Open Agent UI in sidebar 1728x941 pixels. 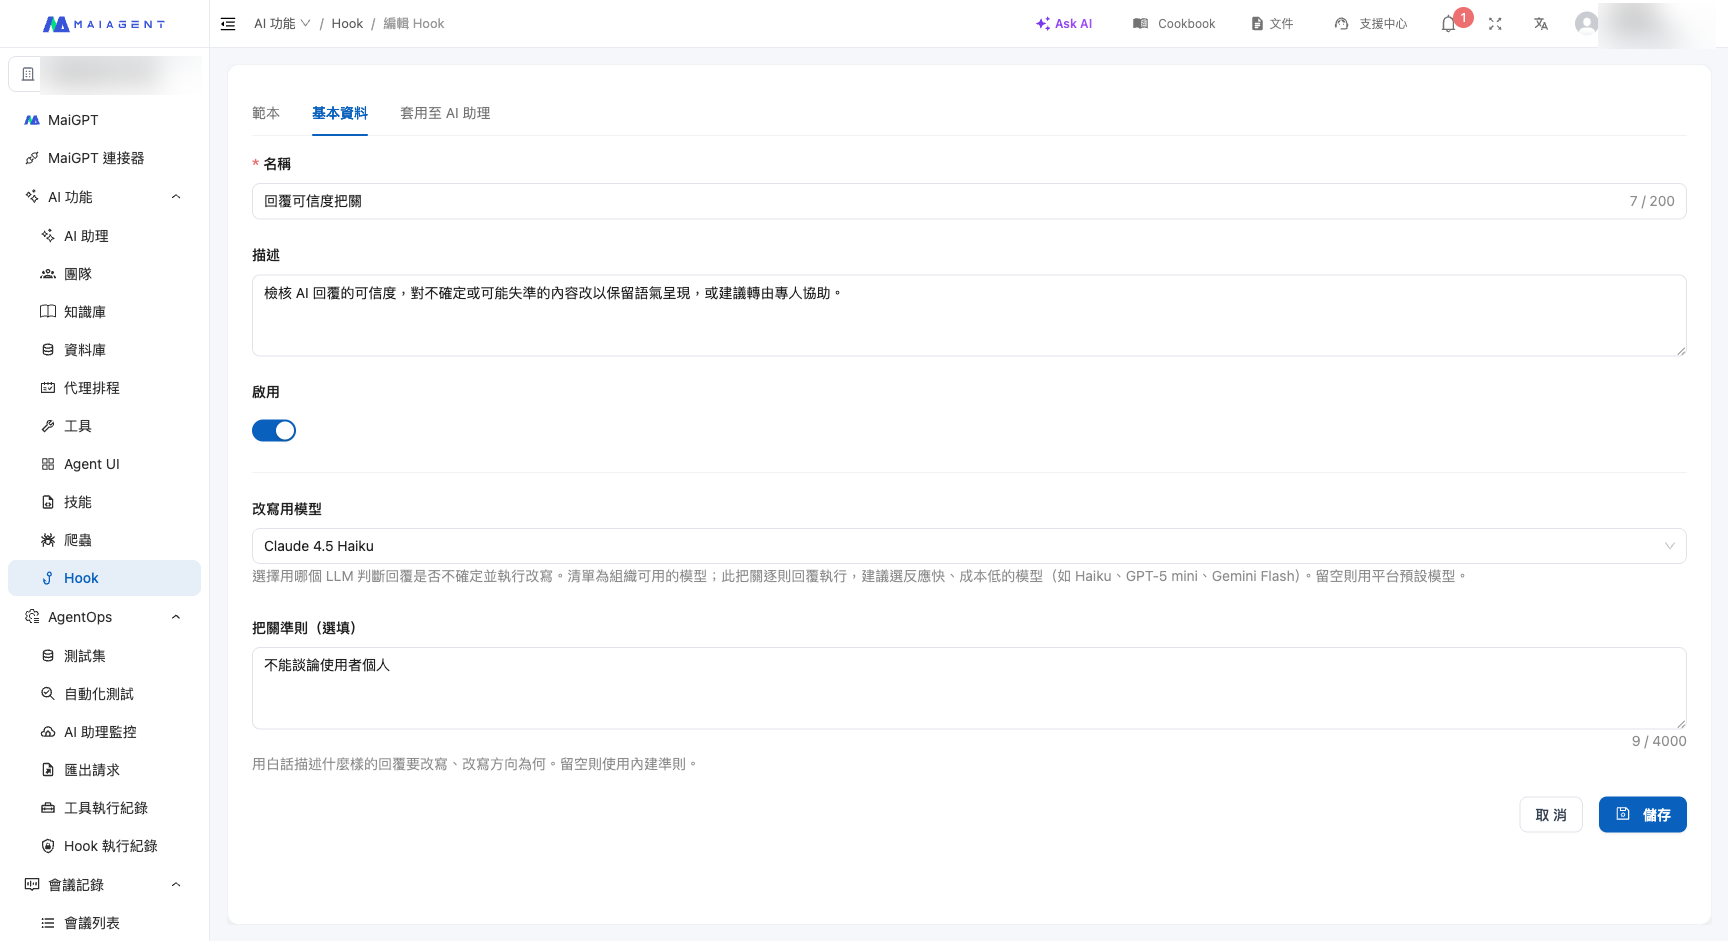click(x=104, y=464)
